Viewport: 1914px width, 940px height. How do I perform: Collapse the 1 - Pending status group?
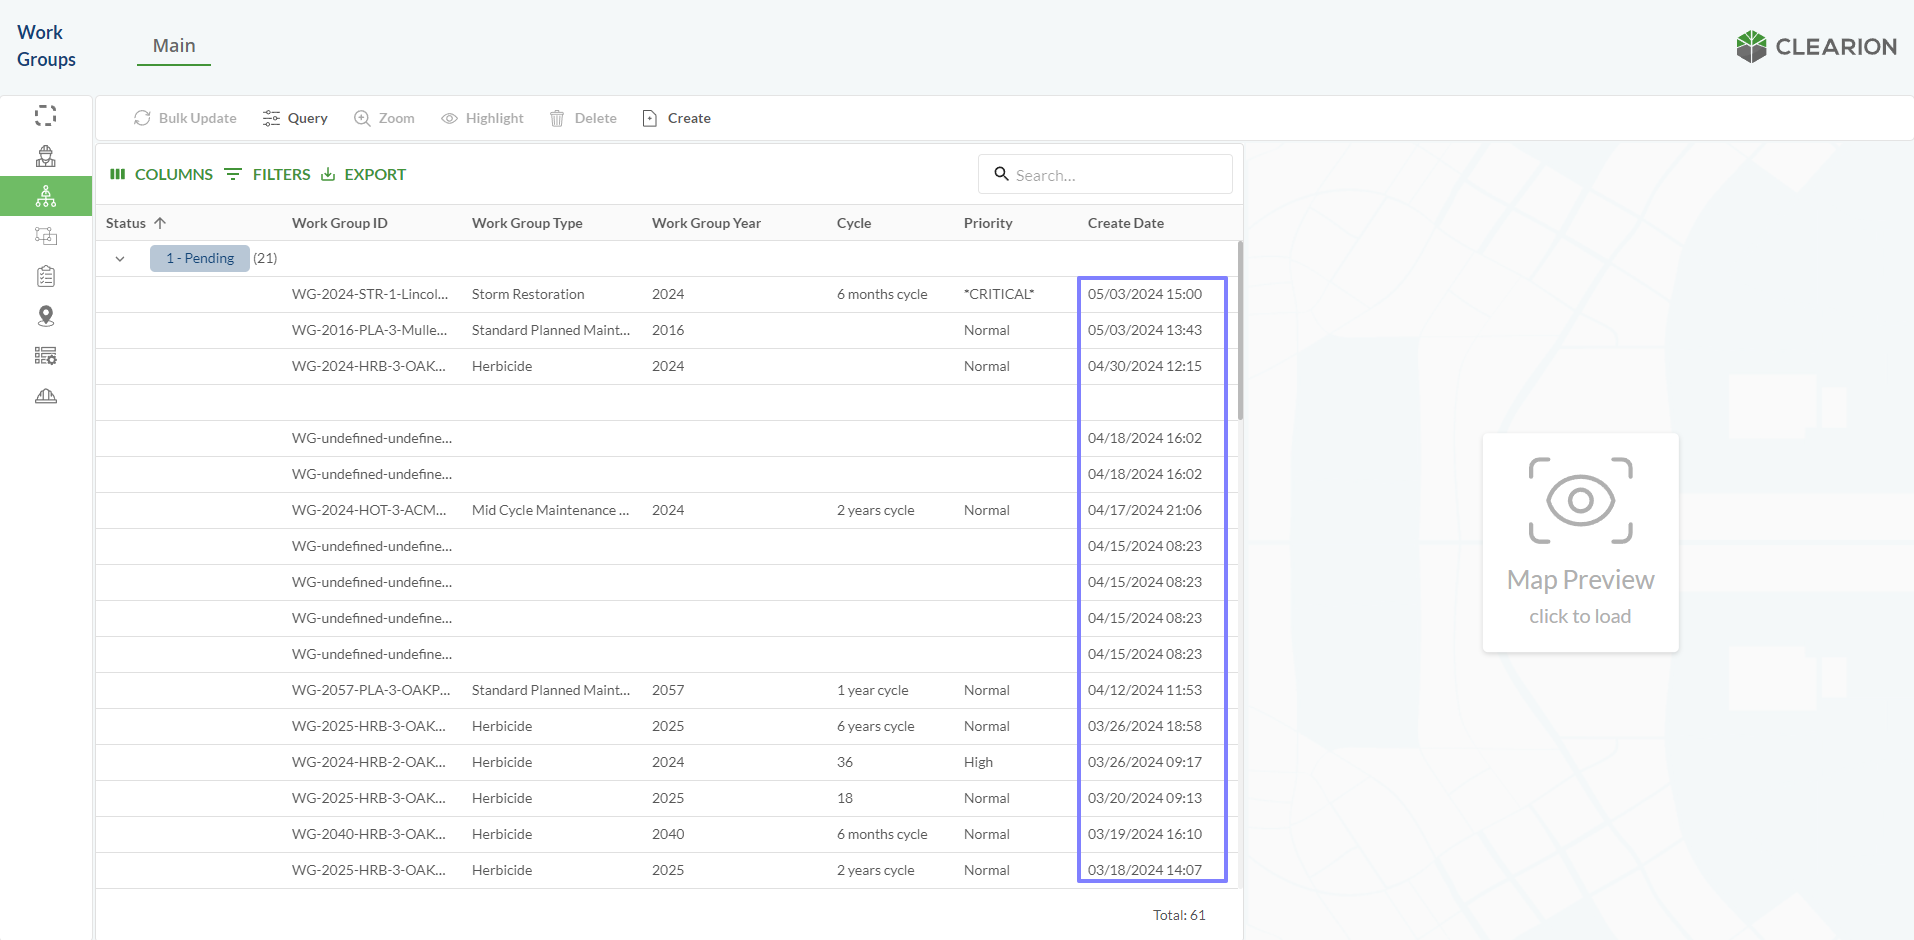[x=120, y=259]
